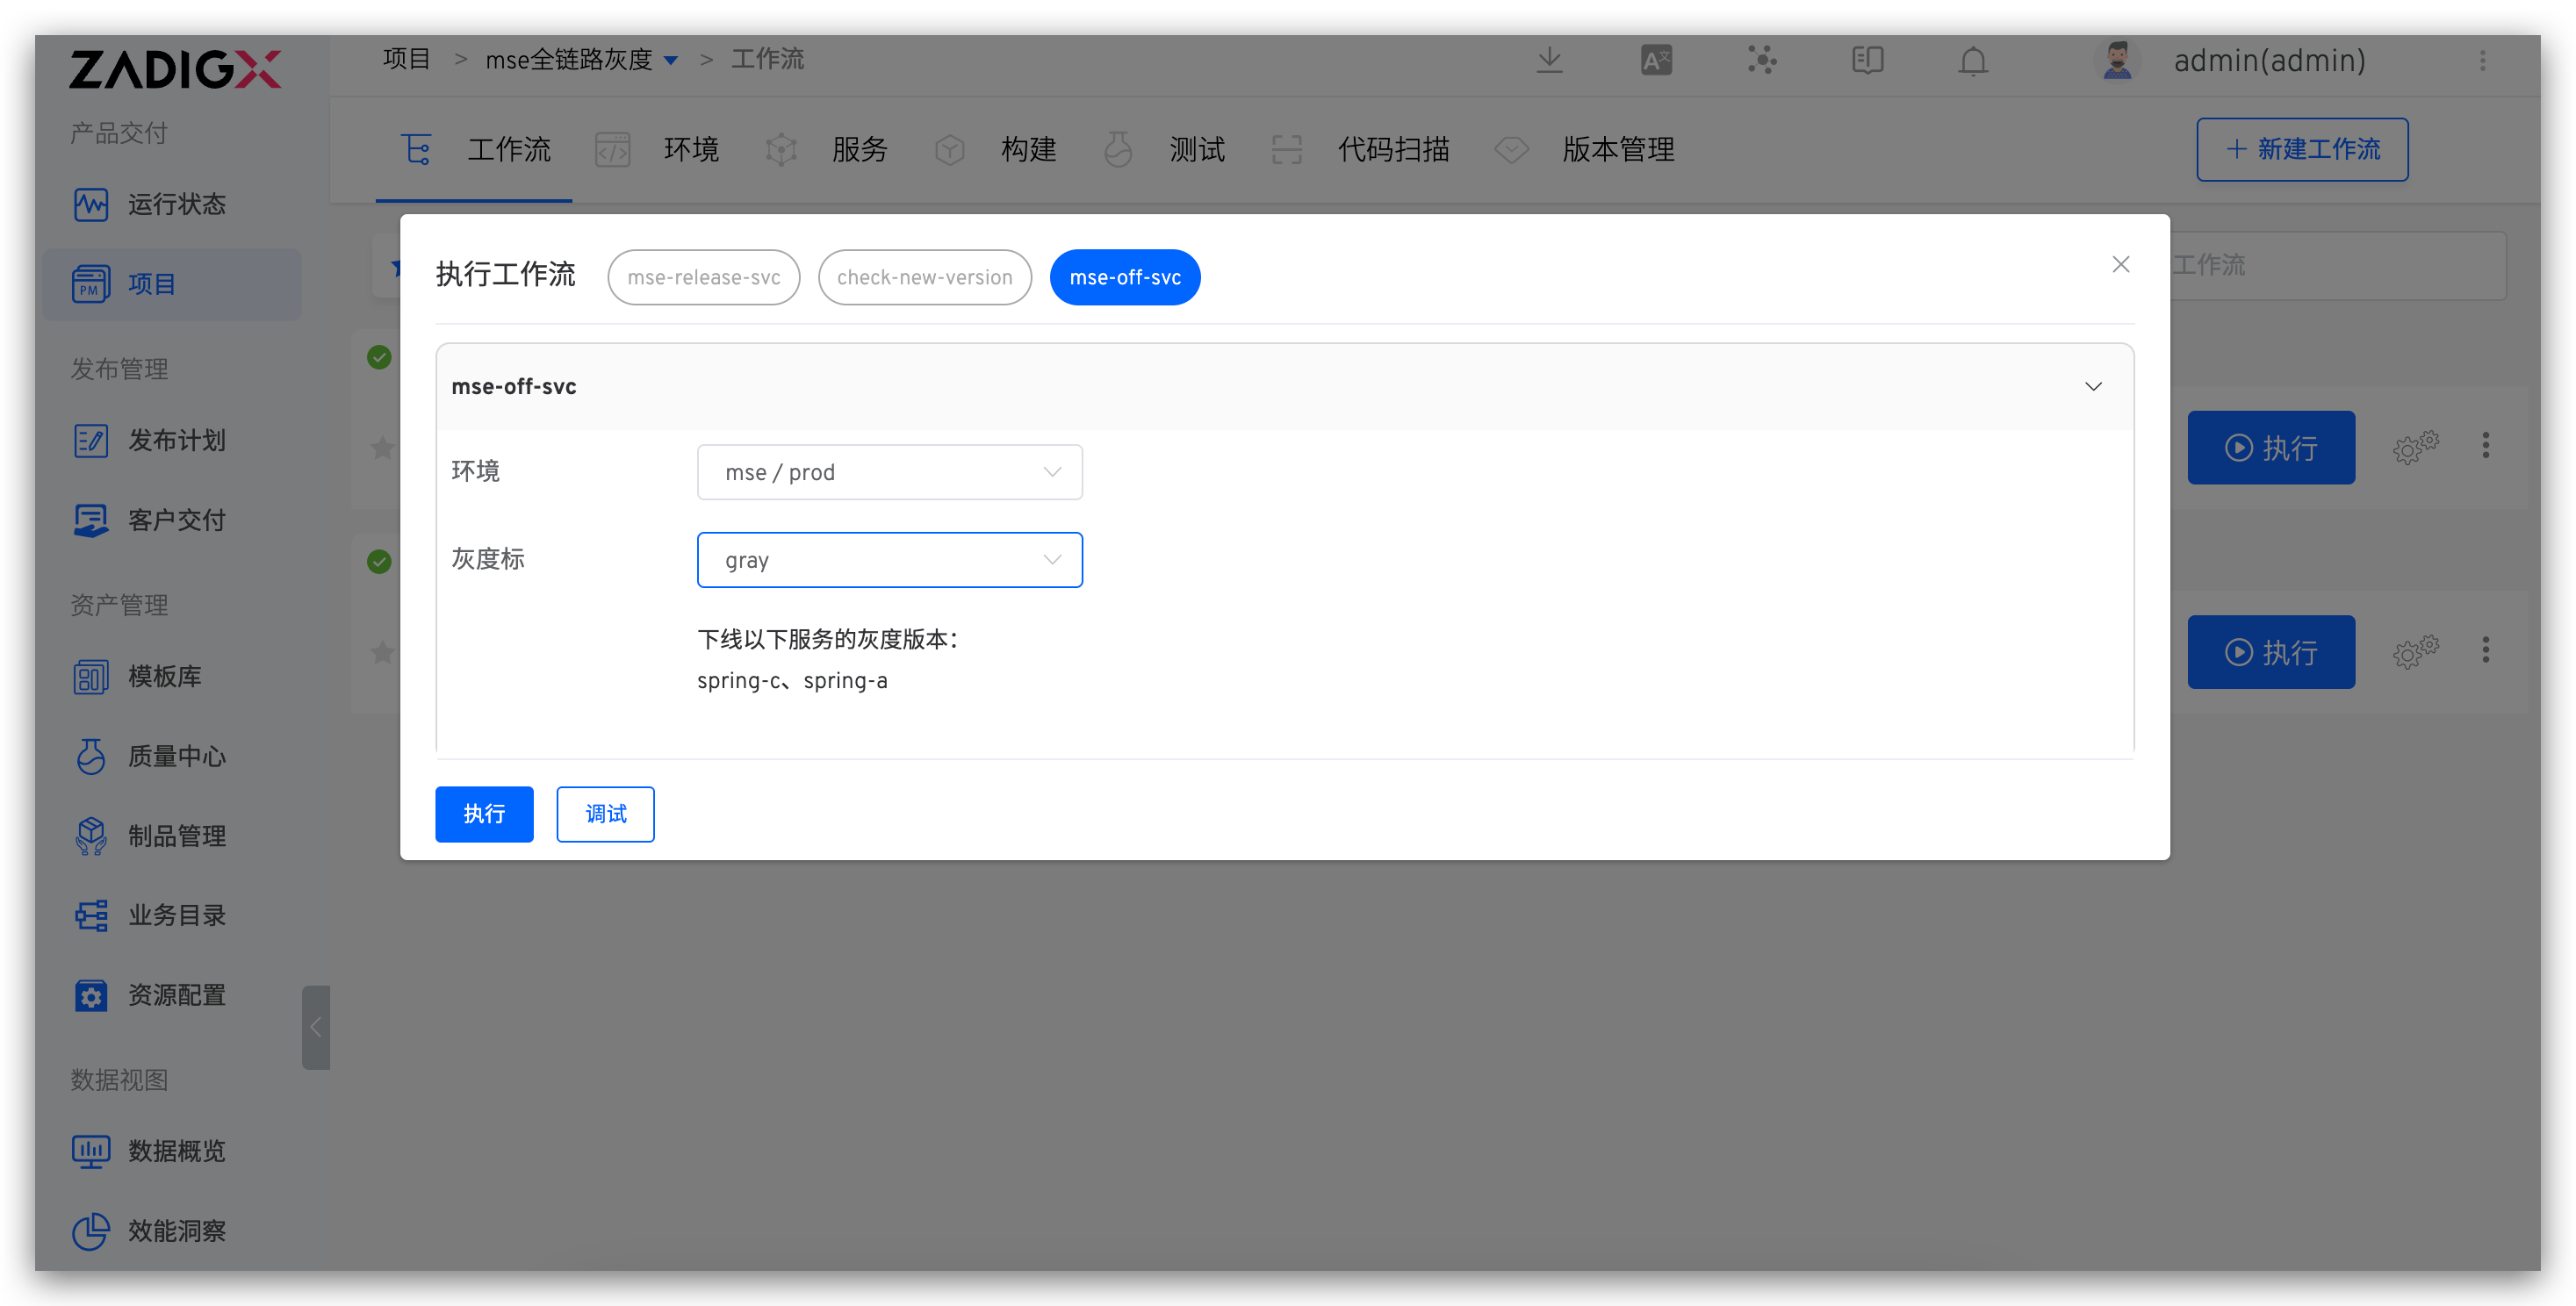Click the language translate icon
The height and width of the screenshot is (1306, 2576).
tap(1656, 61)
